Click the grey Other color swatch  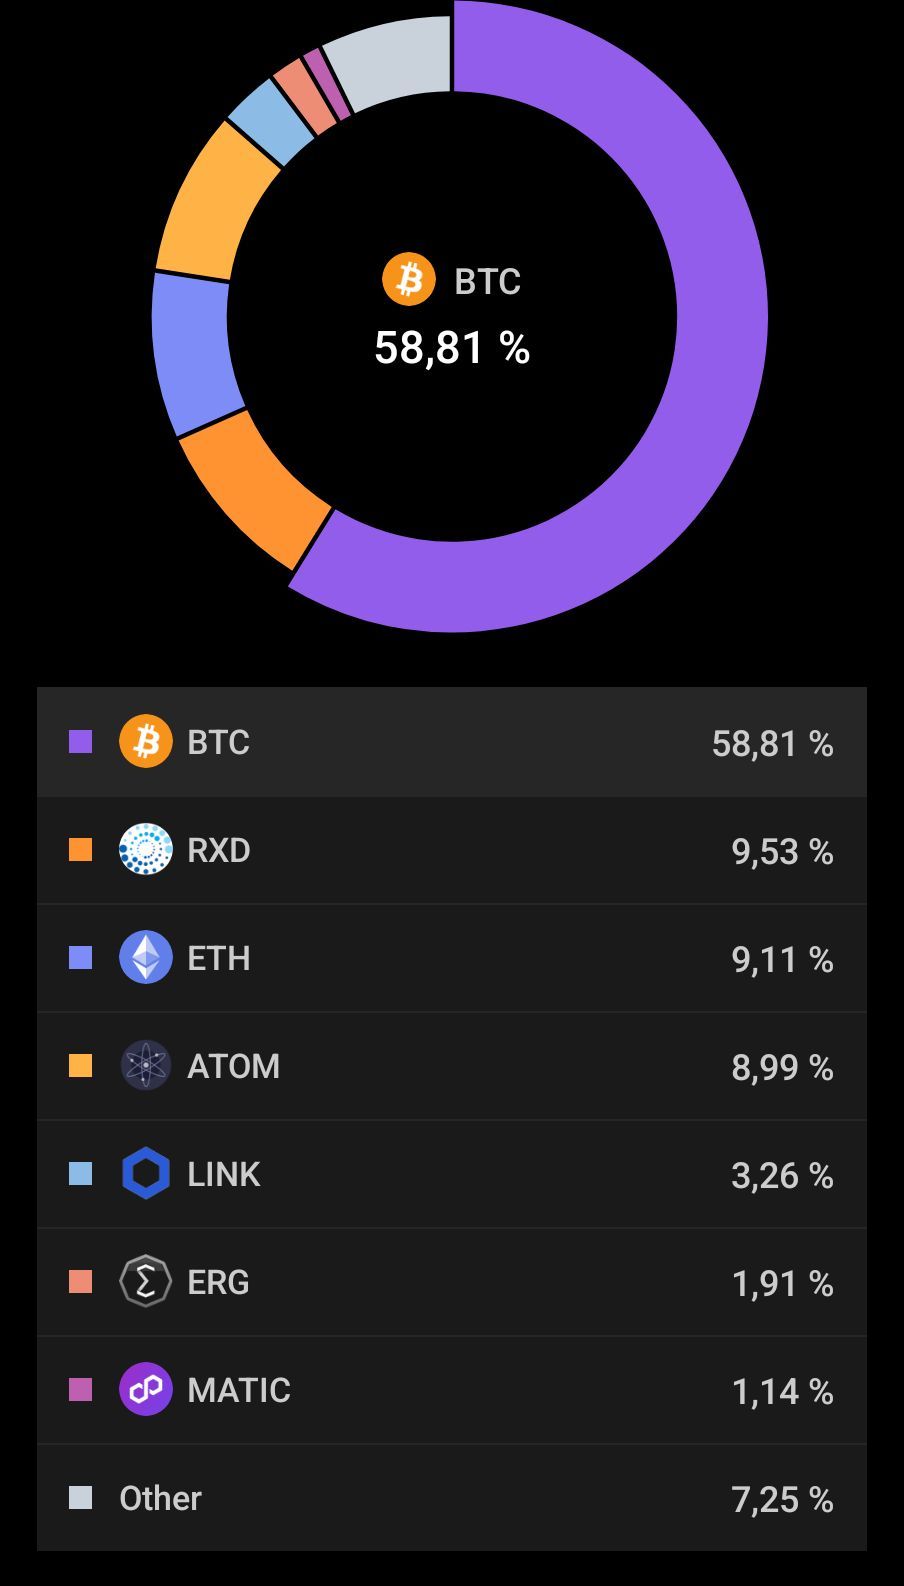80,1498
